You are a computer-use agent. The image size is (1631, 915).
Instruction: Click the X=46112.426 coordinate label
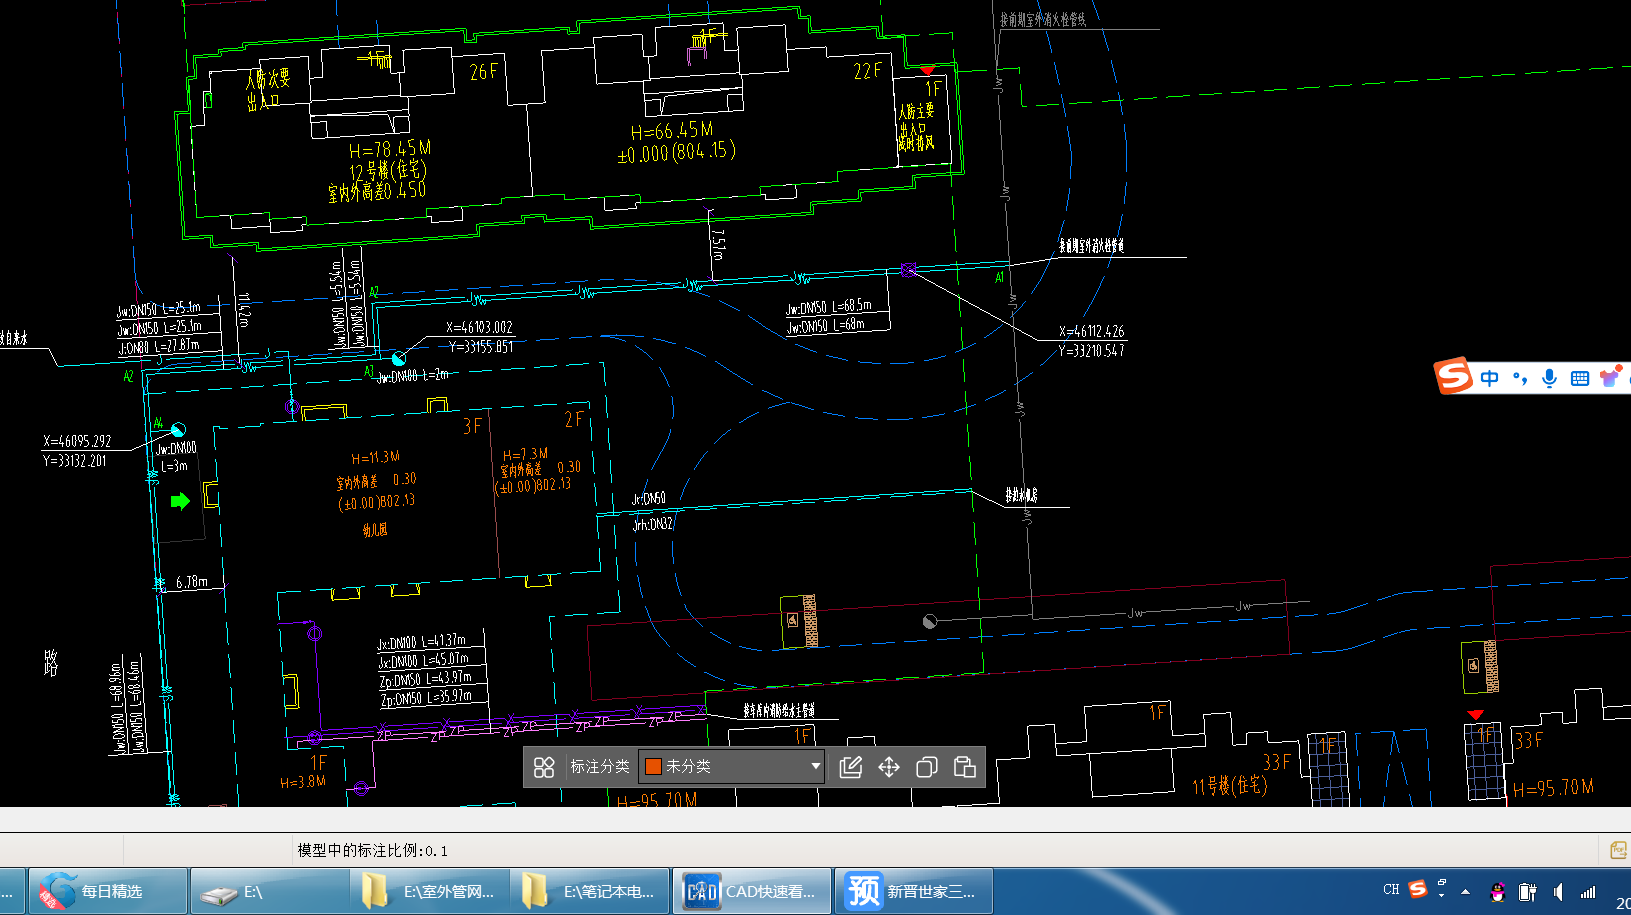tap(1091, 331)
